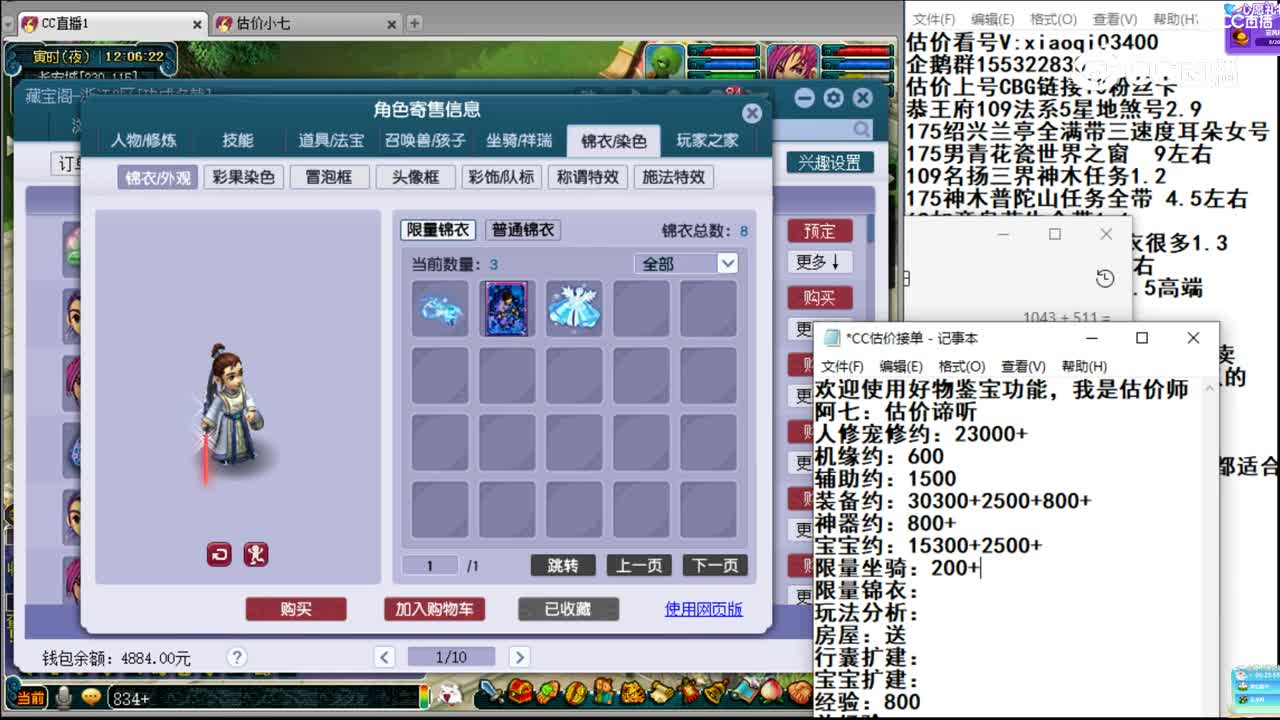
Task: Switch to 人物/修炼 tab
Action: click(144, 141)
